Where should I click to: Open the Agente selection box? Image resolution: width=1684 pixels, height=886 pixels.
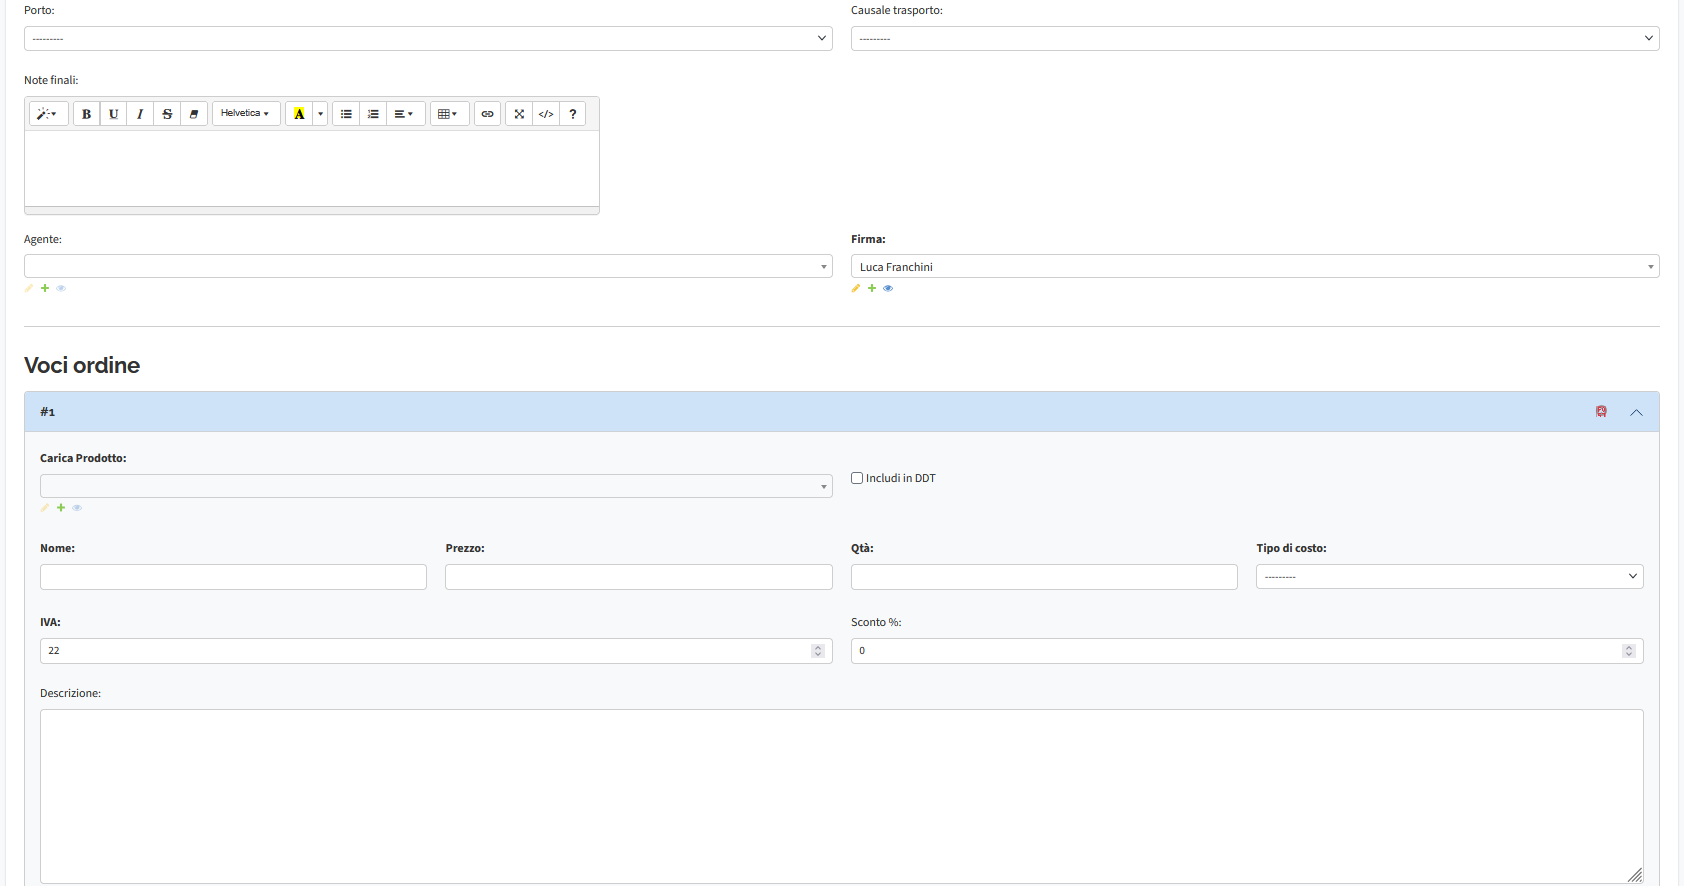point(428,266)
